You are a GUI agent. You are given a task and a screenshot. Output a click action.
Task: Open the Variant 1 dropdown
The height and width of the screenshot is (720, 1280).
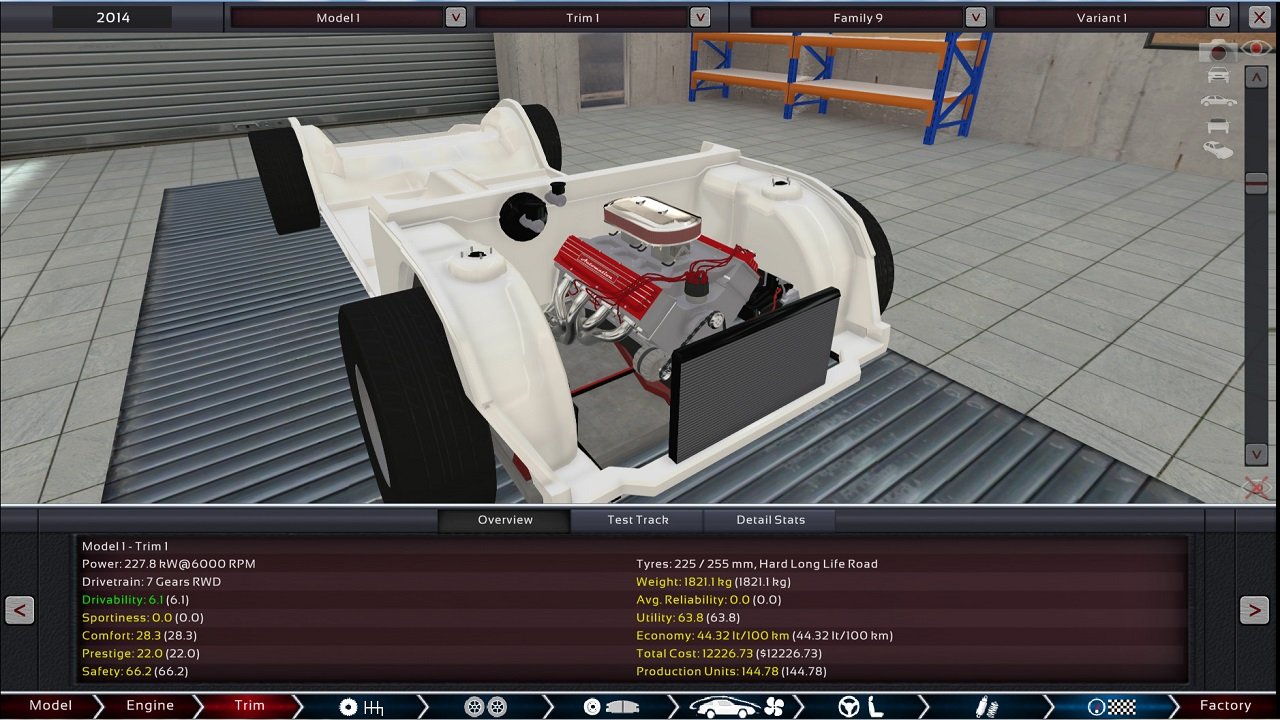pos(1219,17)
